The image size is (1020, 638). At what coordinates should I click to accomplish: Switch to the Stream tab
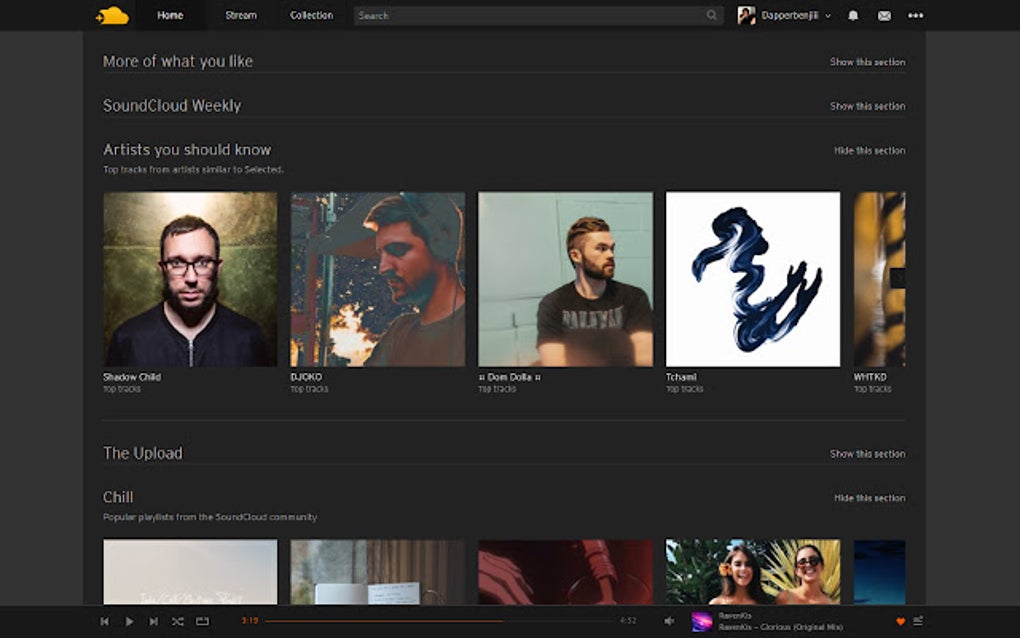pos(241,15)
